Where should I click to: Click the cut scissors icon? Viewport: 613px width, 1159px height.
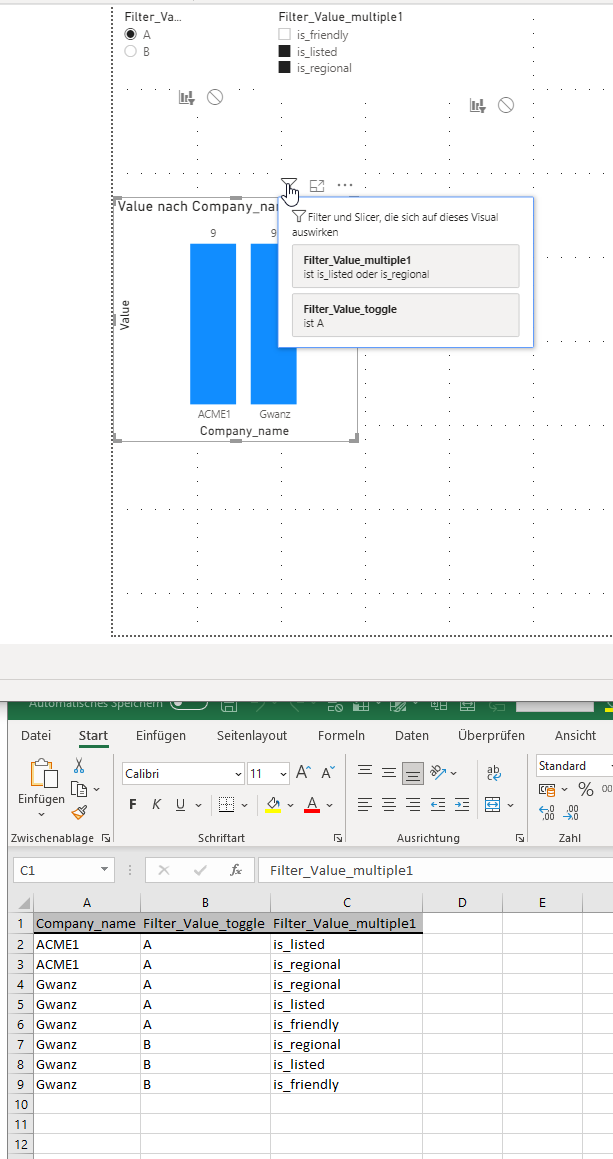coord(79,766)
